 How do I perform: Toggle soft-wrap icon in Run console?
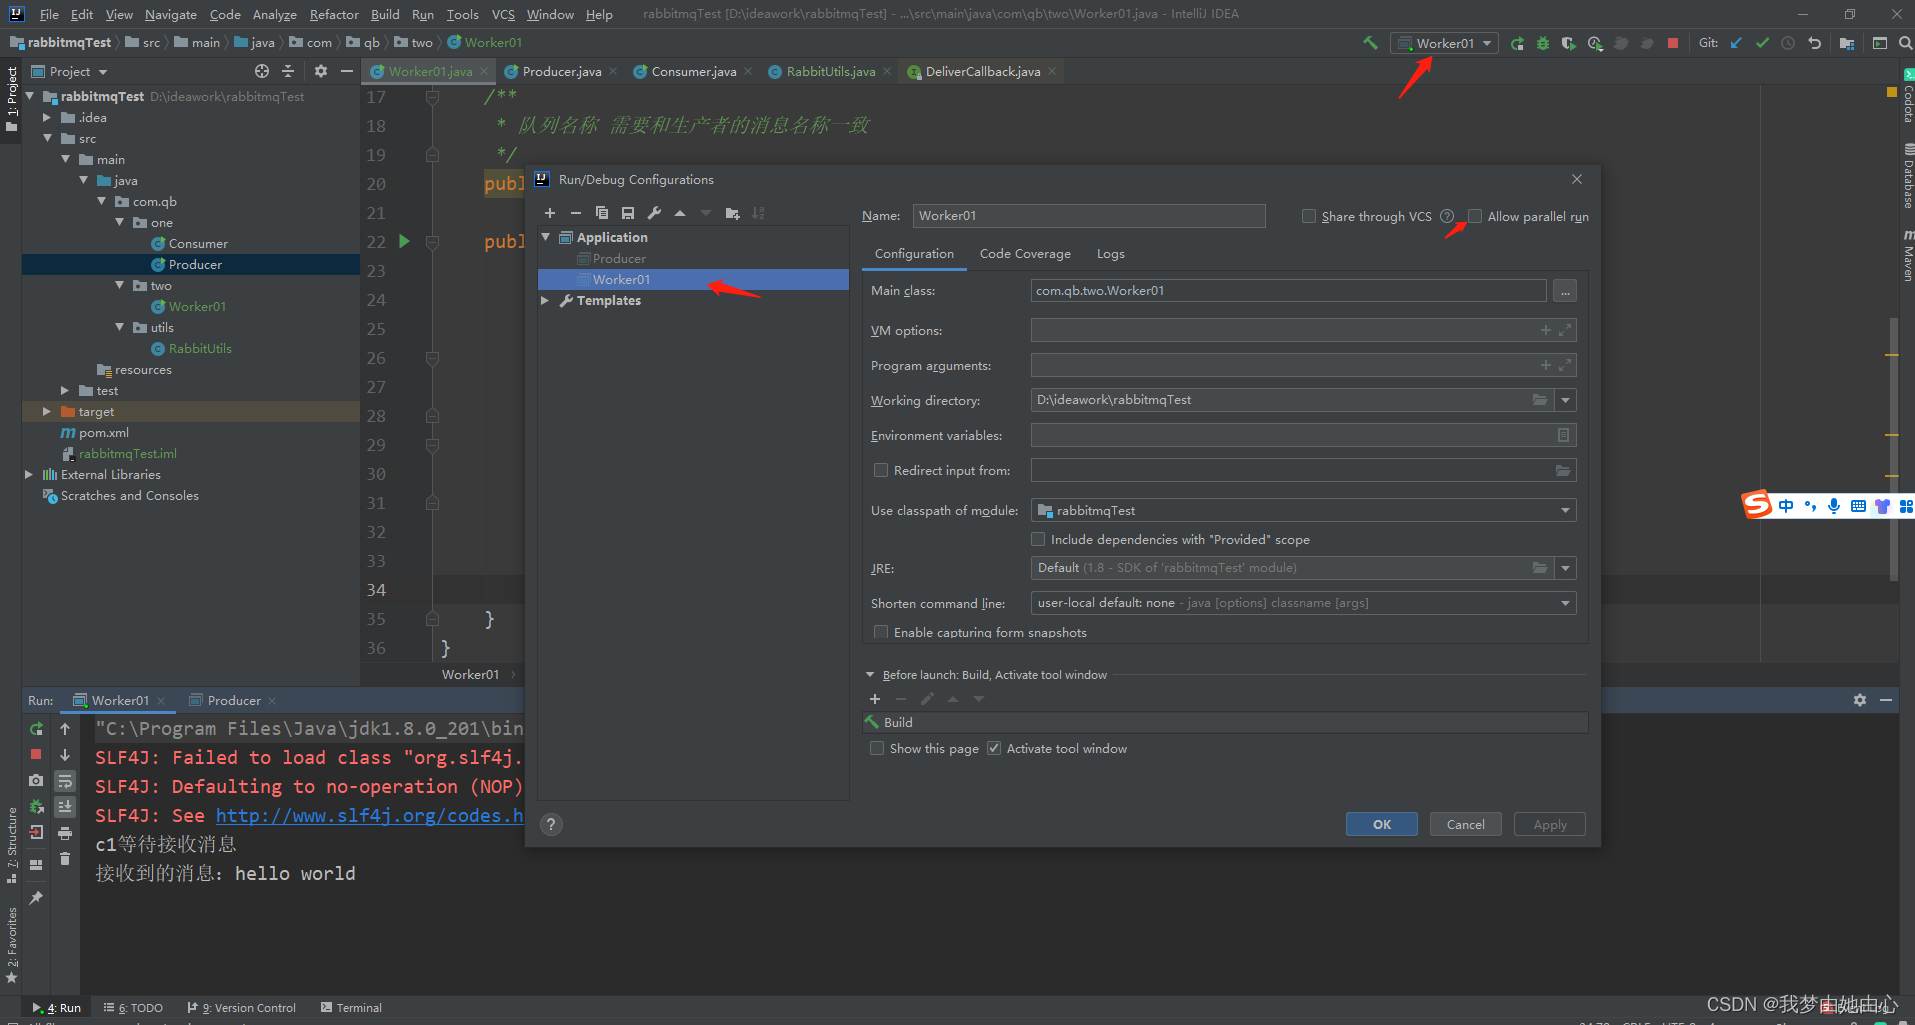pyautogui.click(x=65, y=780)
